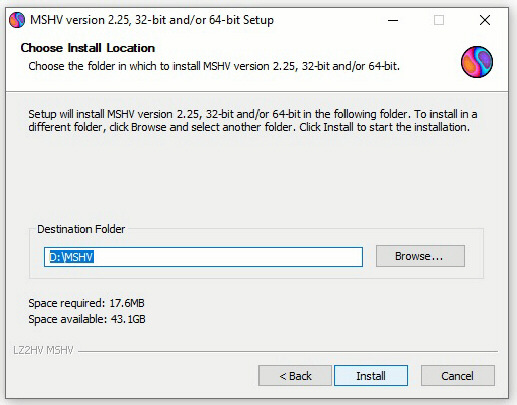The width and height of the screenshot is (517, 405).
Task: Click the Space required: 17.6MB label
Action: coord(86,303)
